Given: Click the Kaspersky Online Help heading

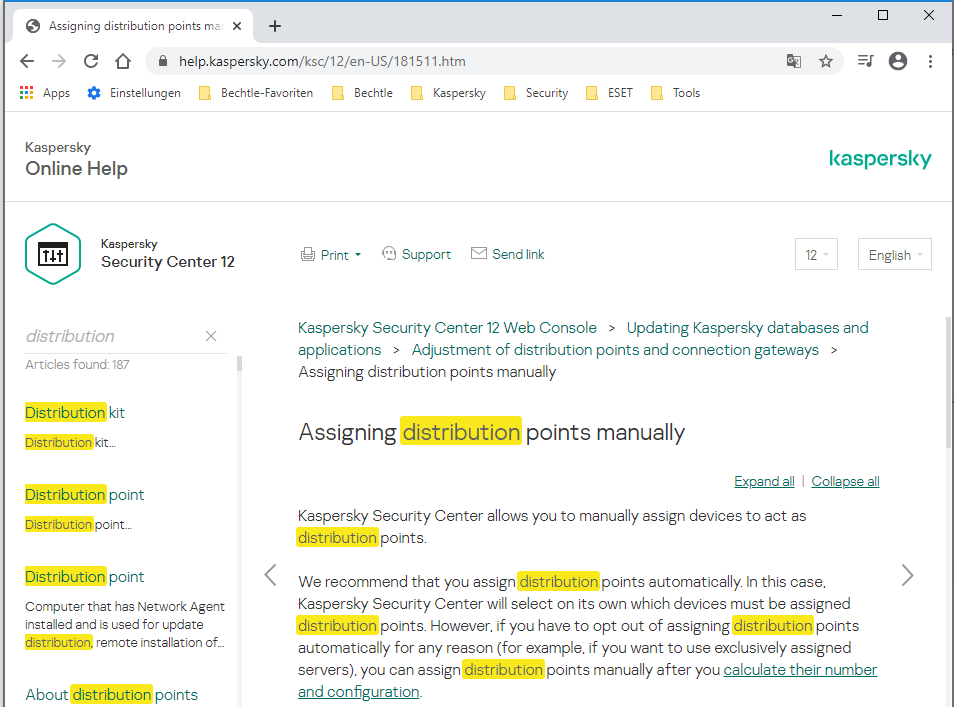Looking at the screenshot, I should click(76, 159).
